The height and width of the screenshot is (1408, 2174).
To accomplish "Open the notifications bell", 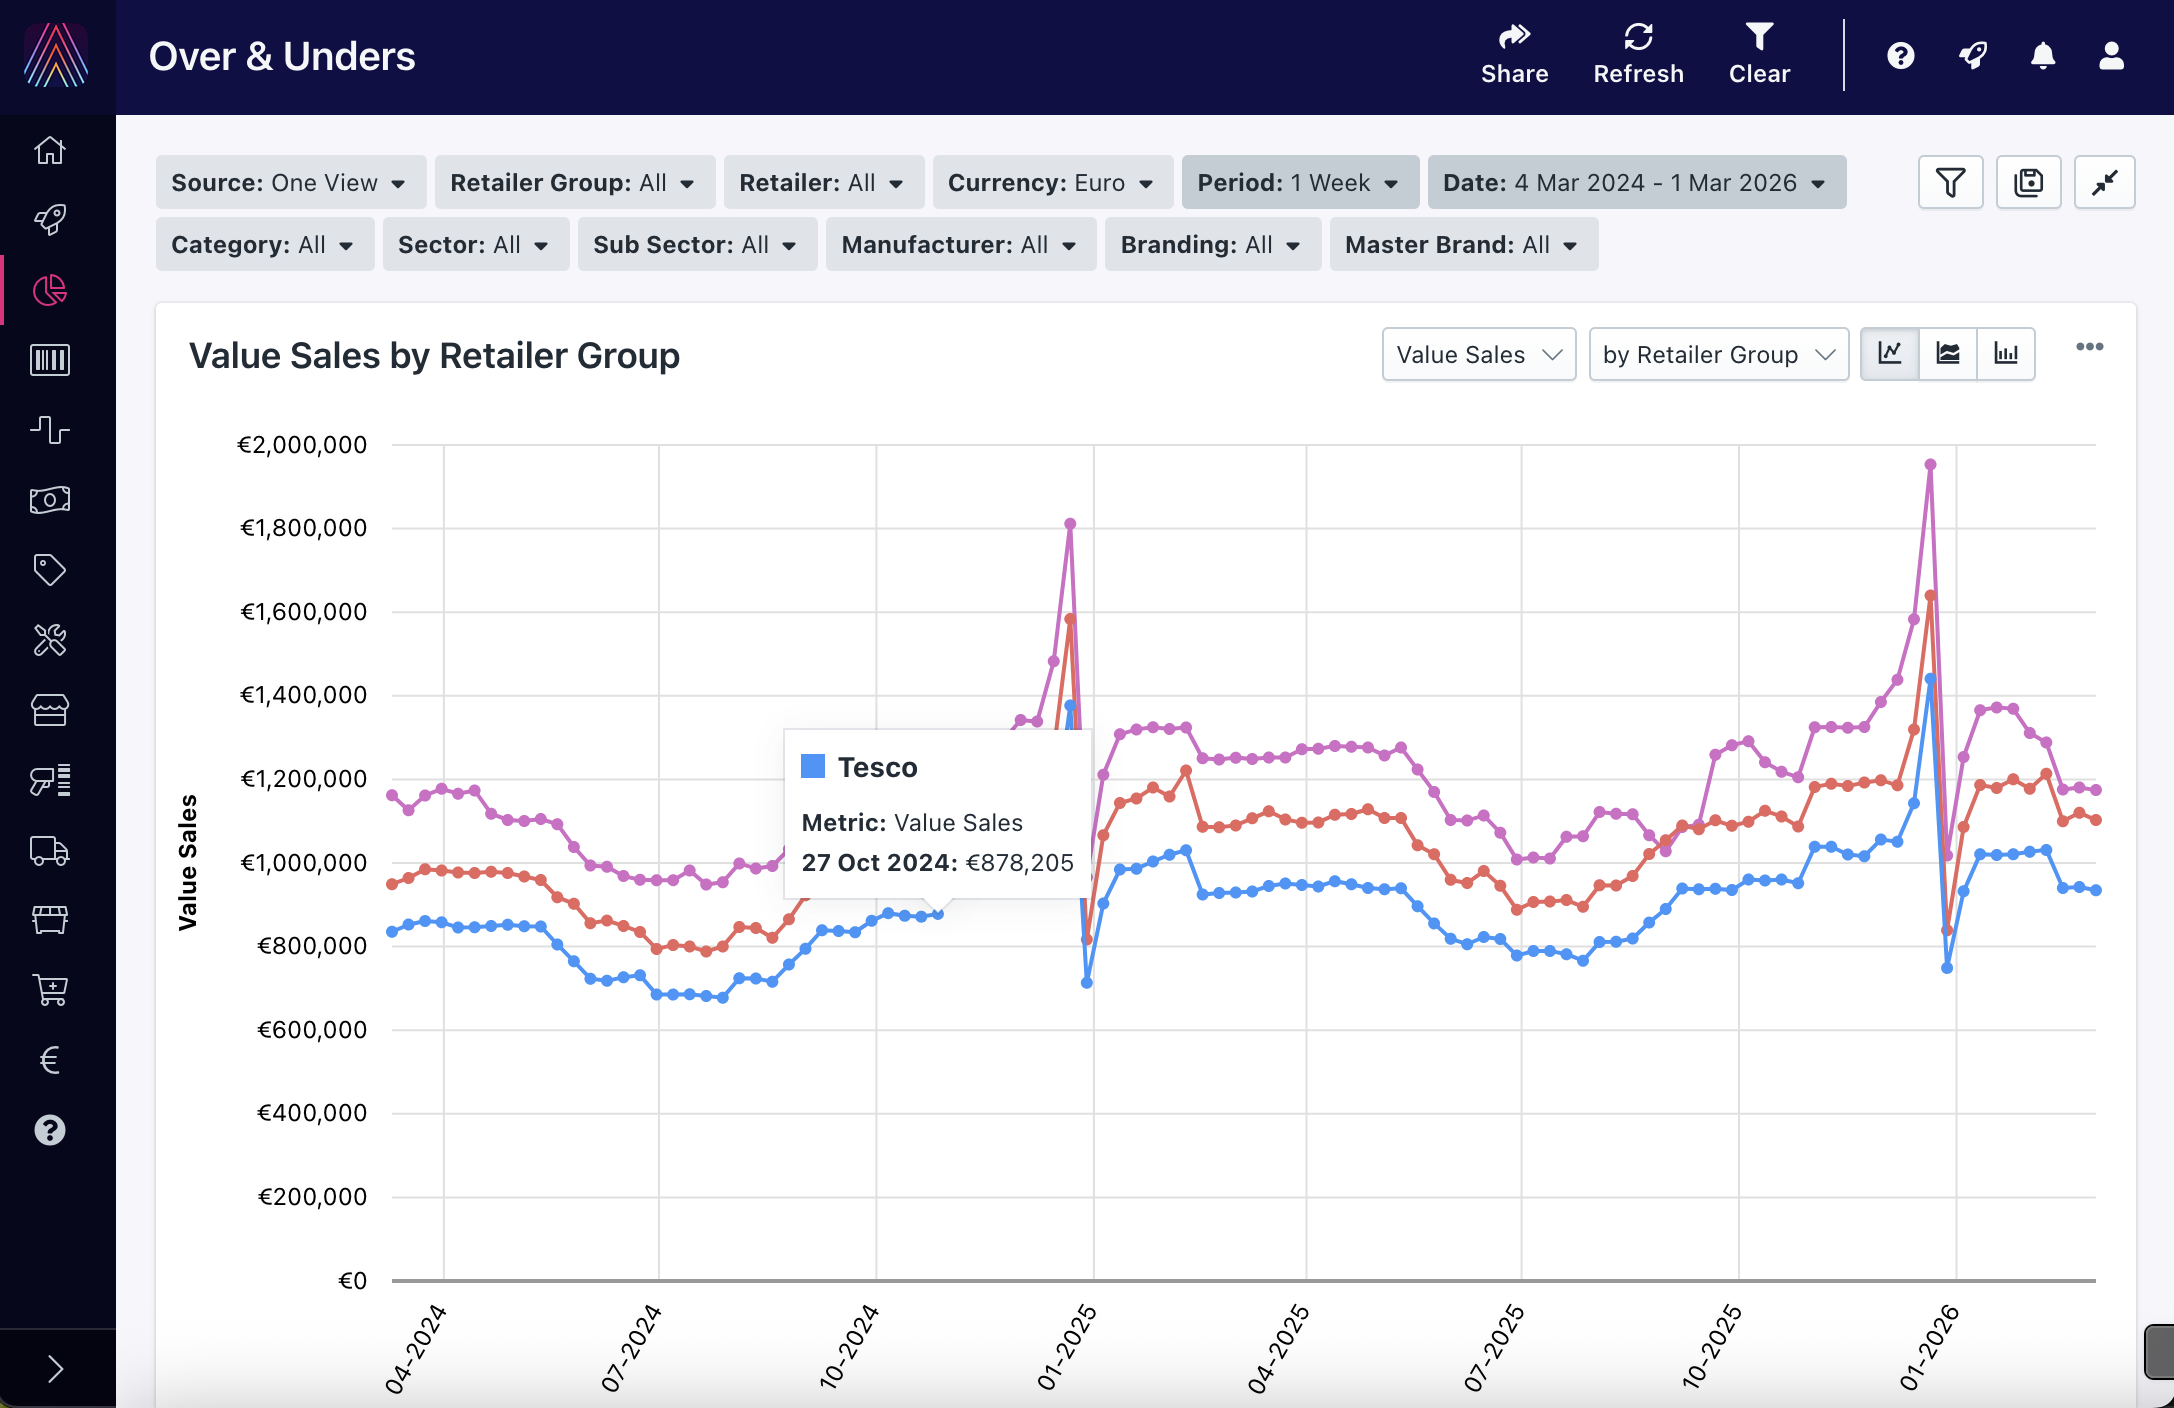I will coord(2043,56).
